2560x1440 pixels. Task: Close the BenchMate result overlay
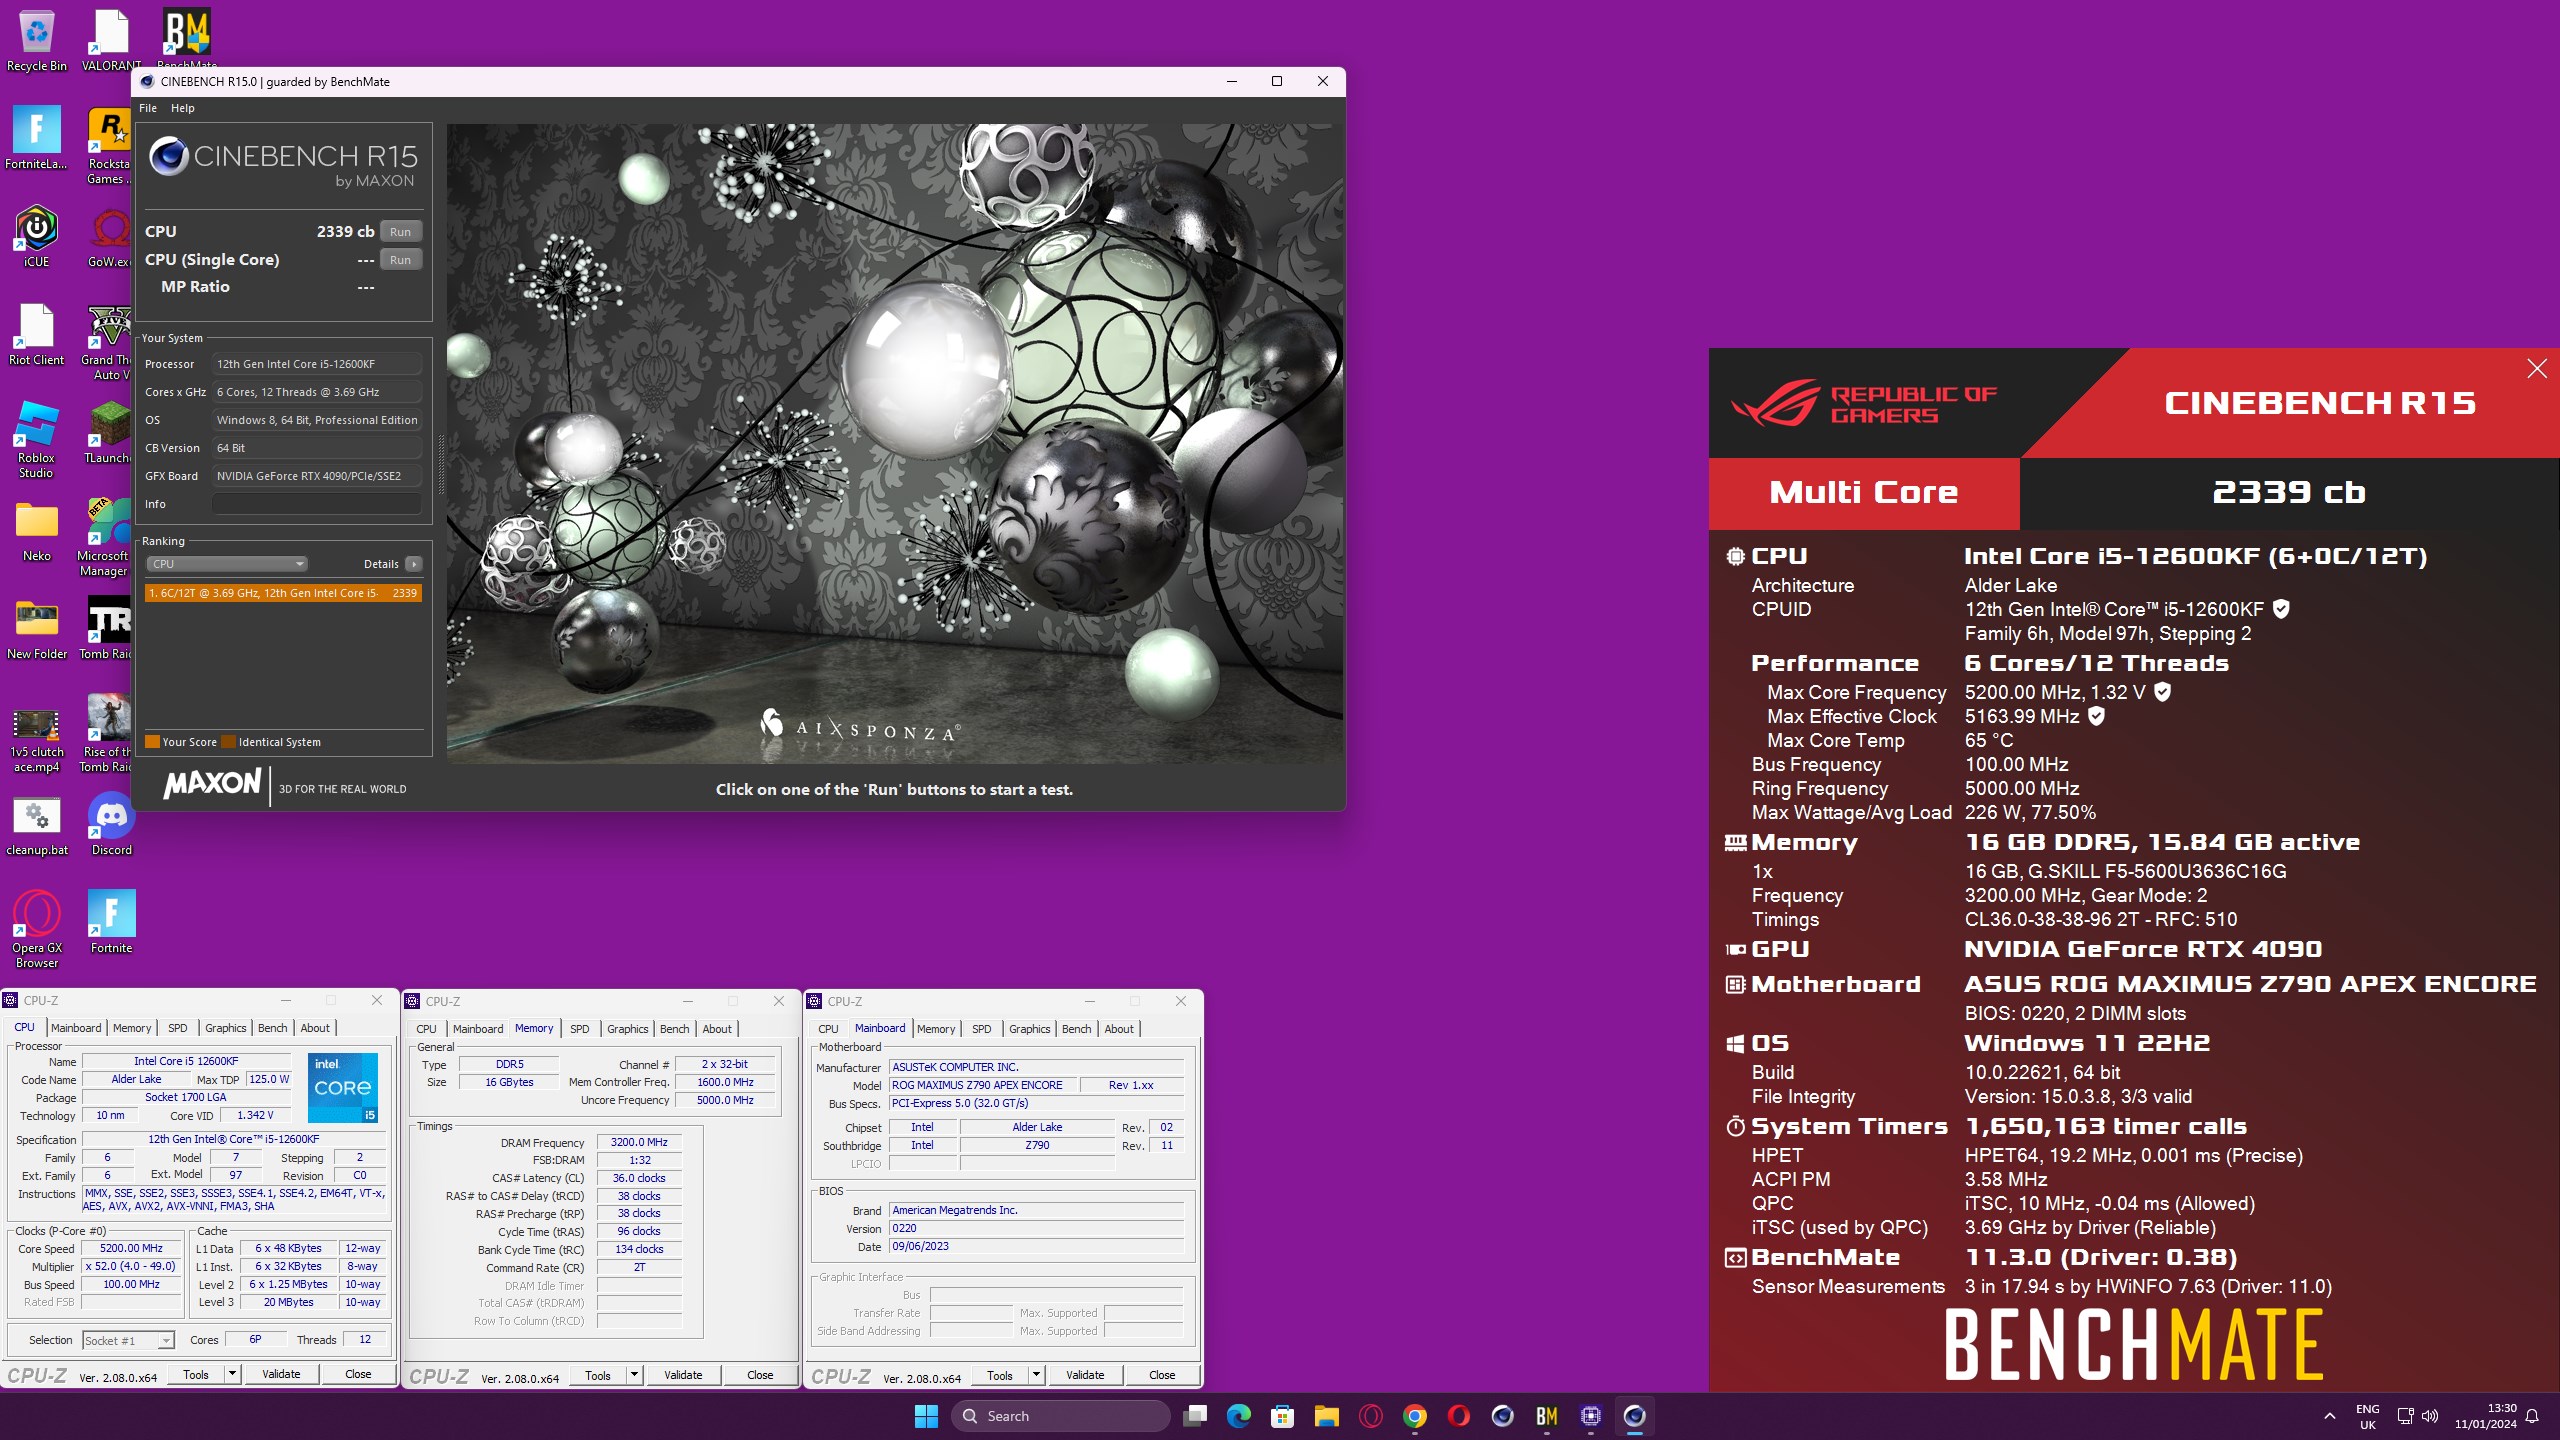pyautogui.click(x=2537, y=369)
